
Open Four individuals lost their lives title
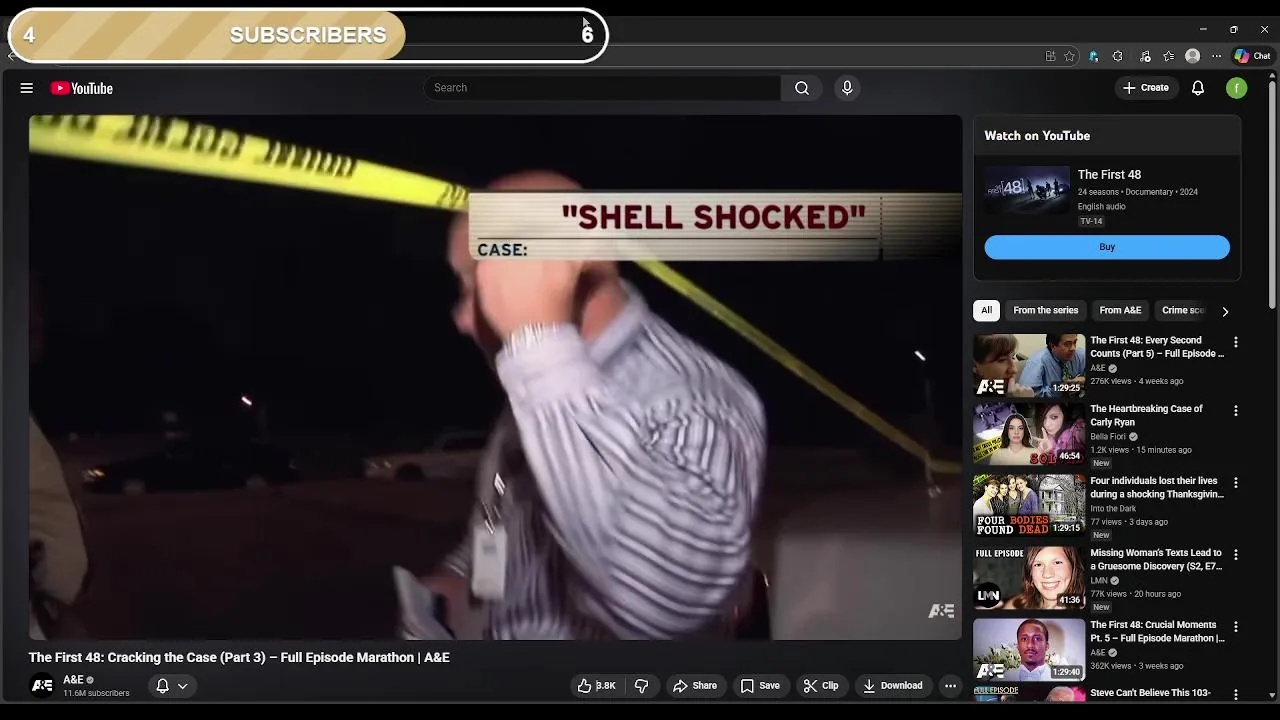click(1157, 487)
